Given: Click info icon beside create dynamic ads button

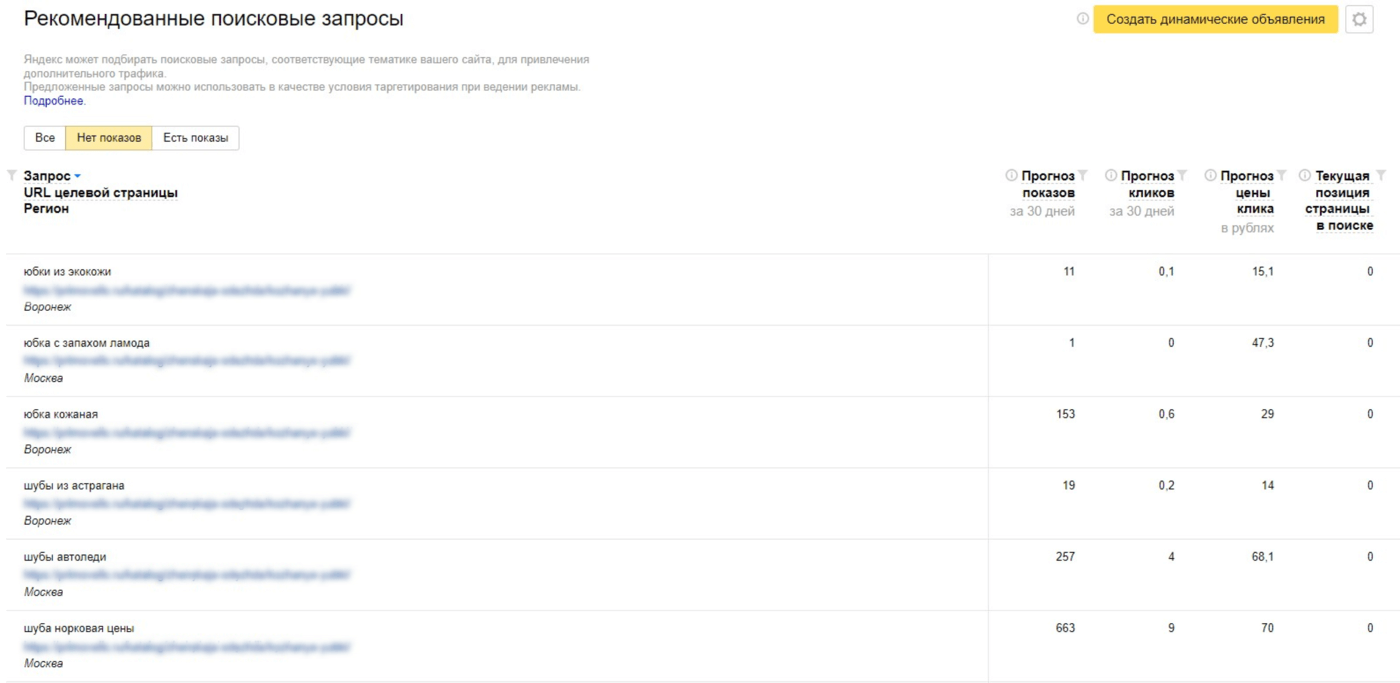Looking at the screenshot, I should point(1083,19).
